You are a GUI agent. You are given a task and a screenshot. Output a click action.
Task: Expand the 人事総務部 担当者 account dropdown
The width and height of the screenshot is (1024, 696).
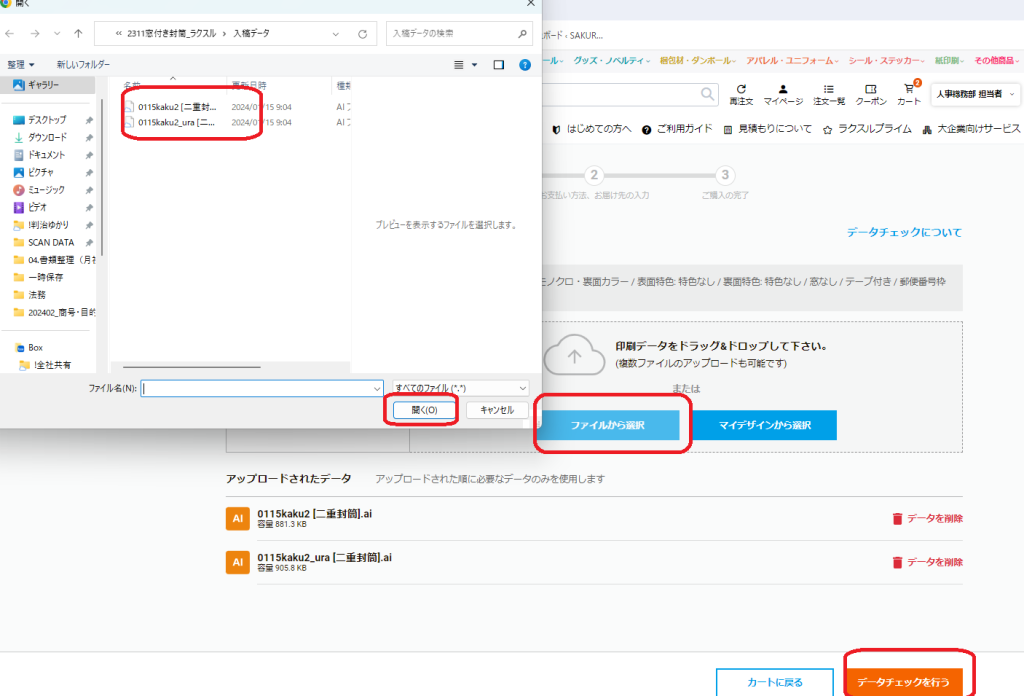point(975,94)
